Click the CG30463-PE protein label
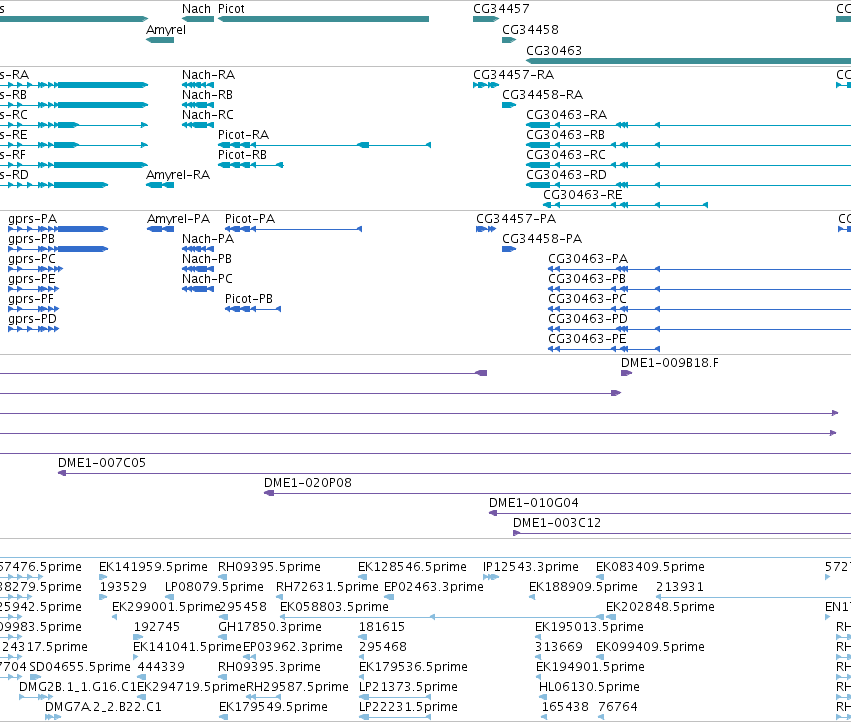The image size is (851, 722). click(x=587, y=339)
